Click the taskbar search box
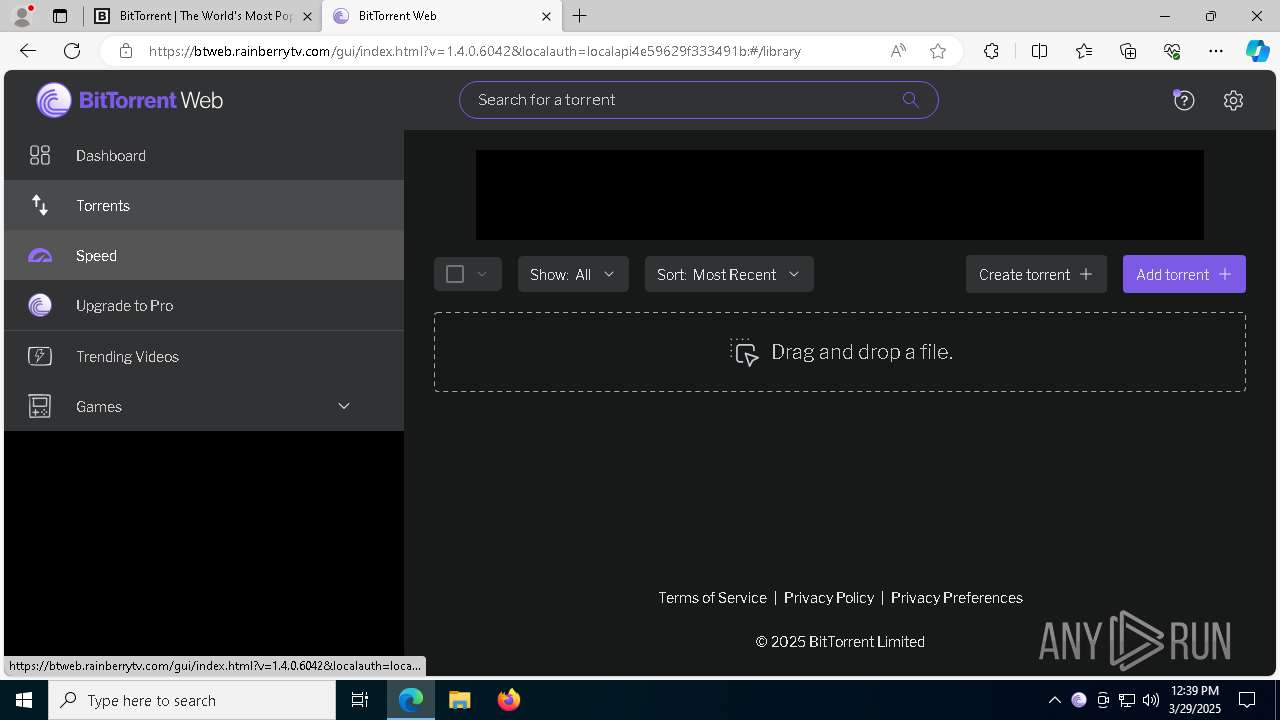Image resolution: width=1280 pixels, height=720 pixels. point(192,700)
